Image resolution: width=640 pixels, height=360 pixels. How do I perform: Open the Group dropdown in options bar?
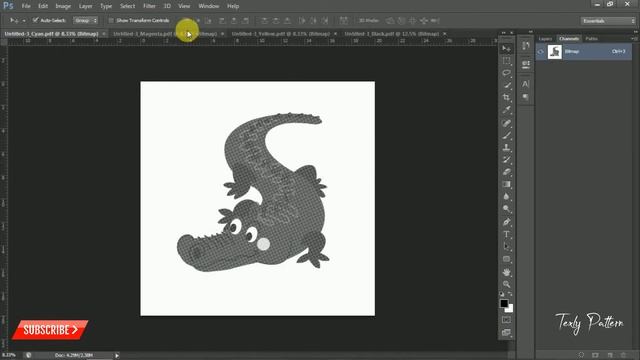85,20
